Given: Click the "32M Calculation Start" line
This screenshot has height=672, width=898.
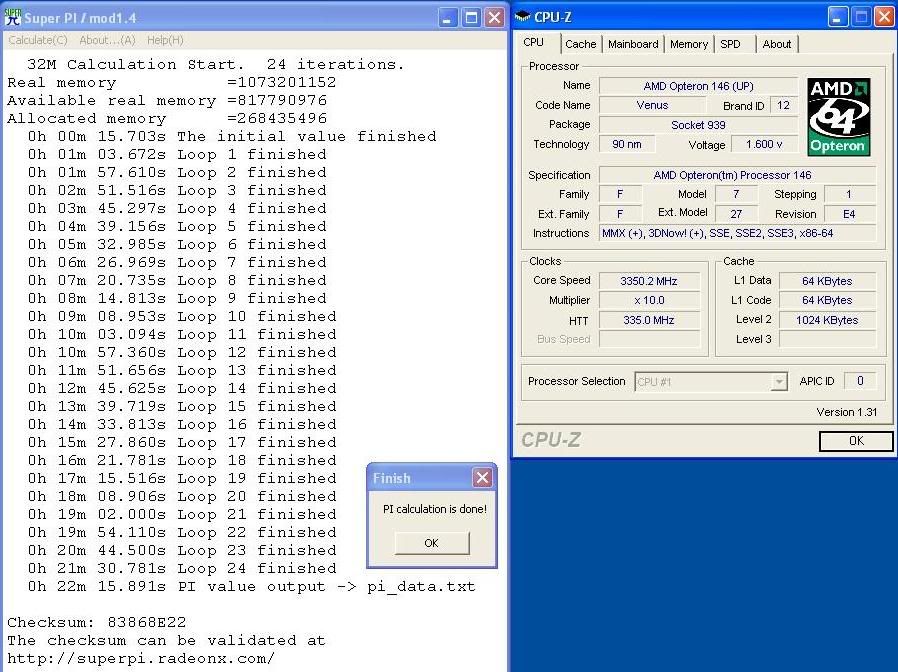Looking at the screenshot, I should click(215, 64).
